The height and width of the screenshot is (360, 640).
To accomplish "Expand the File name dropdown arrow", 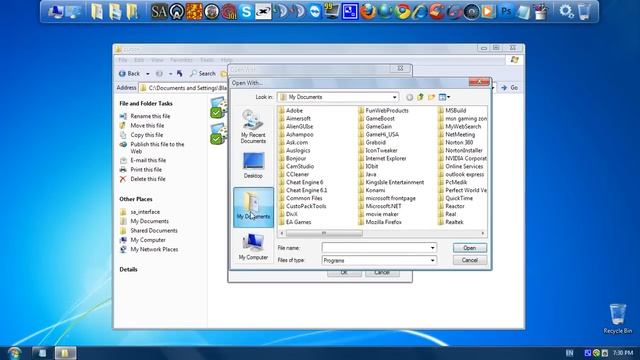I will [432, 248].
